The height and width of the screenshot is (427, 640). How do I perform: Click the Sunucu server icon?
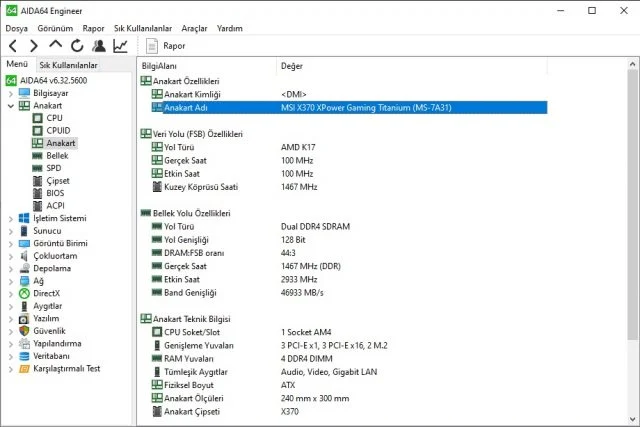point(24,231)
